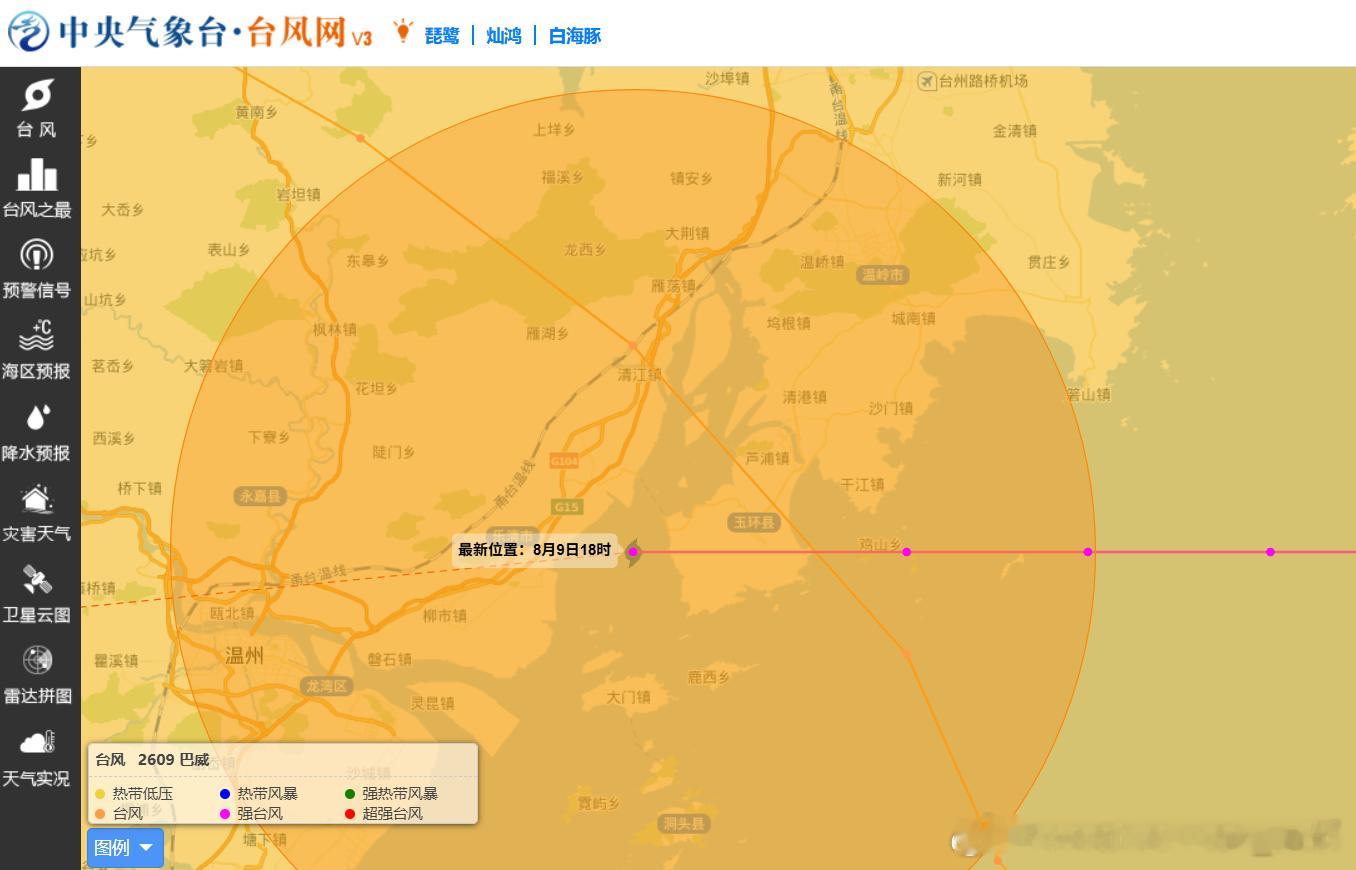Click the 强台风 magenta legend dot
Viewport: 1356px width, 870px height.
click(225, 814)
